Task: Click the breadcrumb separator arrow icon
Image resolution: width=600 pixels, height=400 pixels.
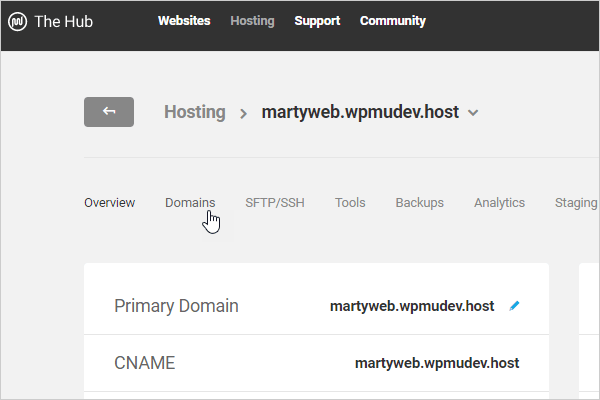Action: [243, 114]
